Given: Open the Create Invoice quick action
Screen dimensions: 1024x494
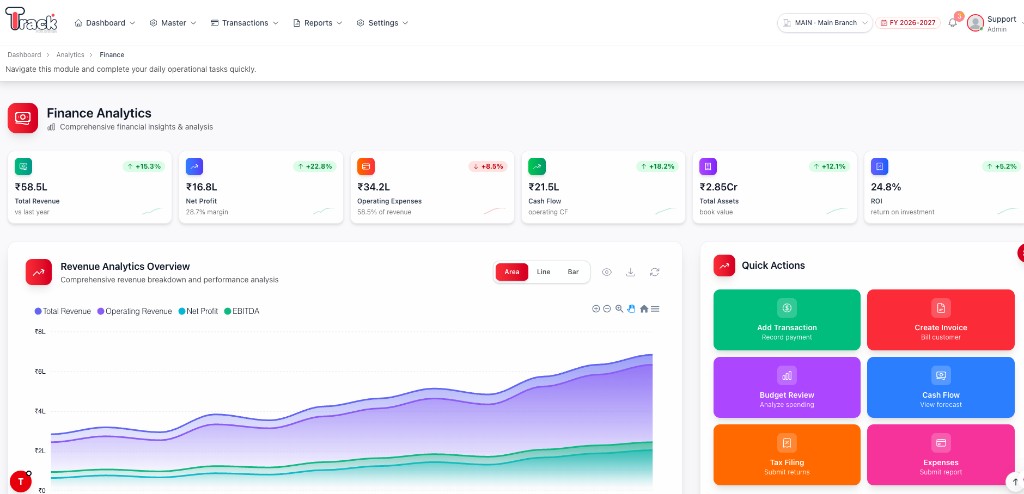Looking at the screenshot, I should point(940,320).
